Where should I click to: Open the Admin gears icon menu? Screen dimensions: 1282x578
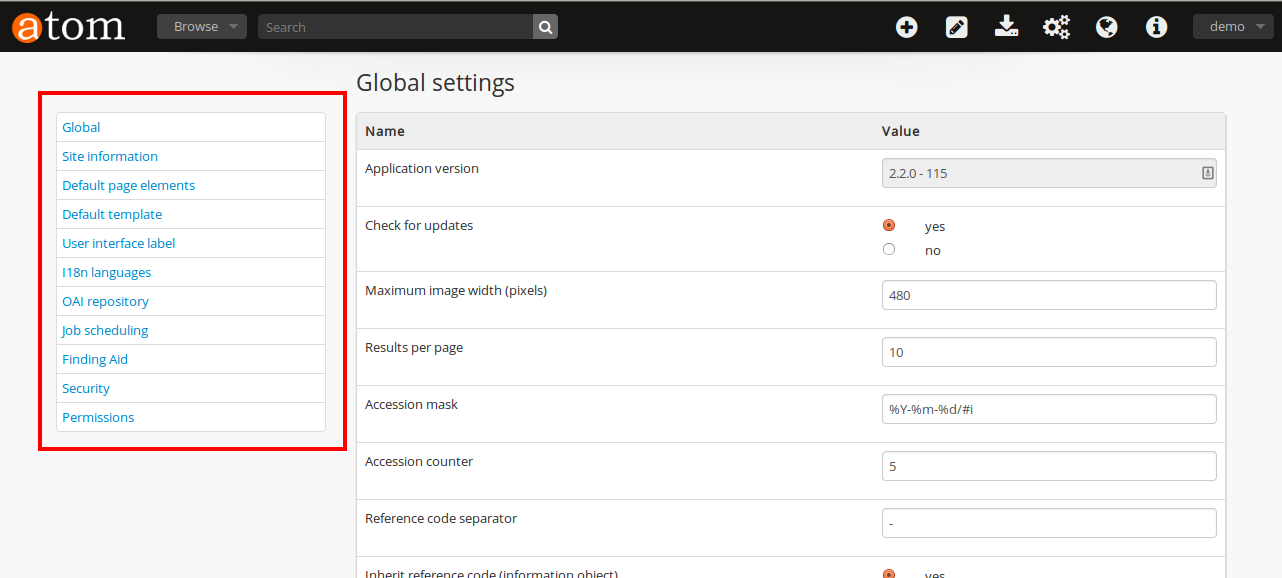1056,27
